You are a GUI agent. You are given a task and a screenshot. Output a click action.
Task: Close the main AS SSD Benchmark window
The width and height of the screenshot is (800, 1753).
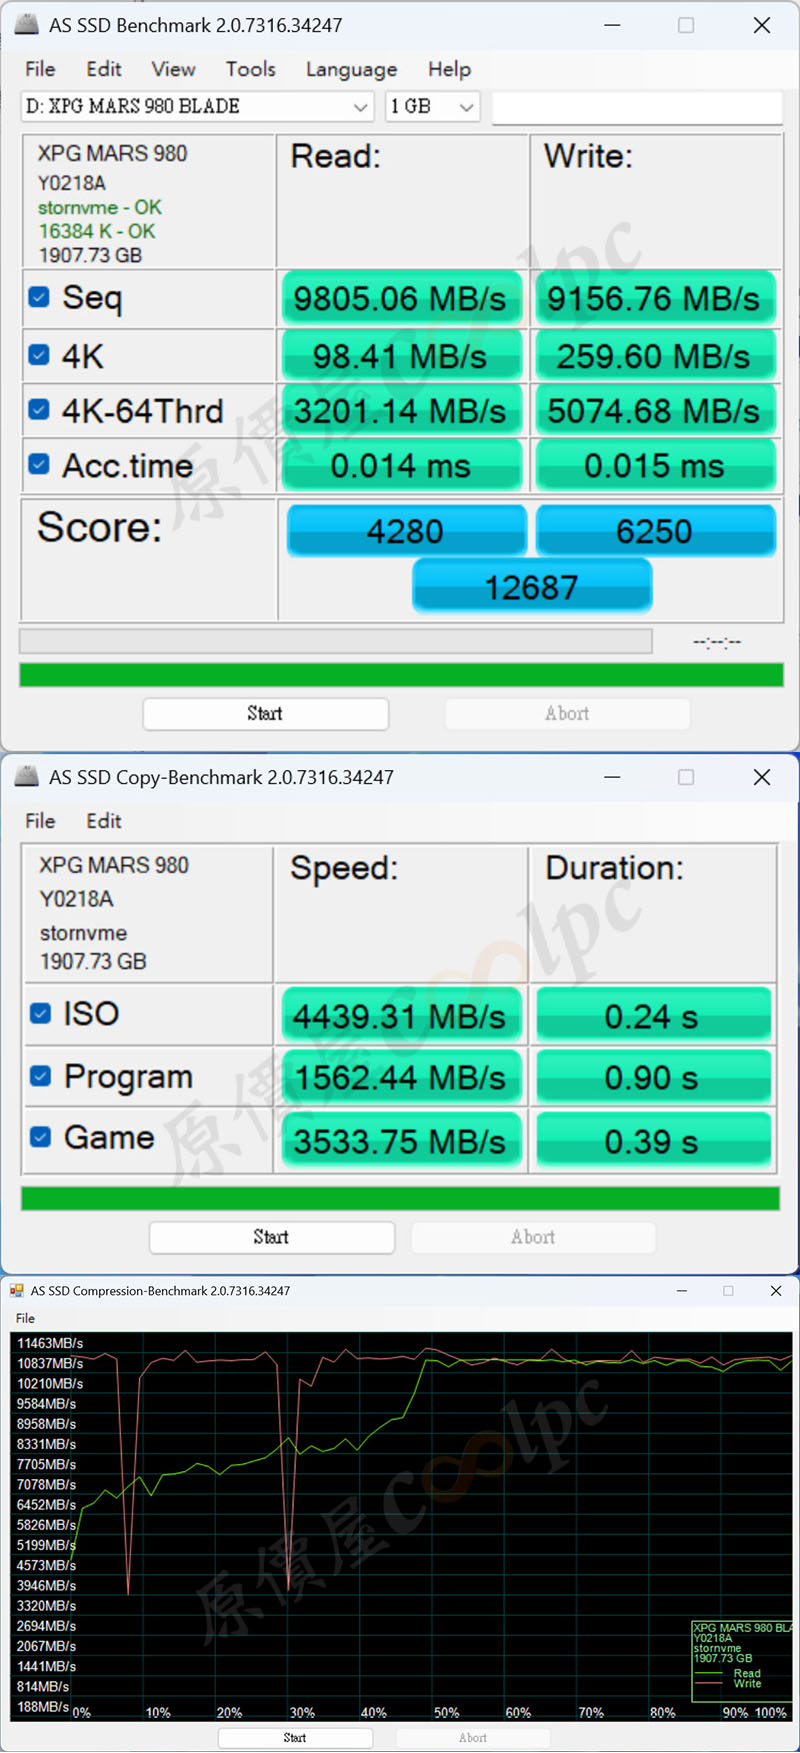coord(762,25)
